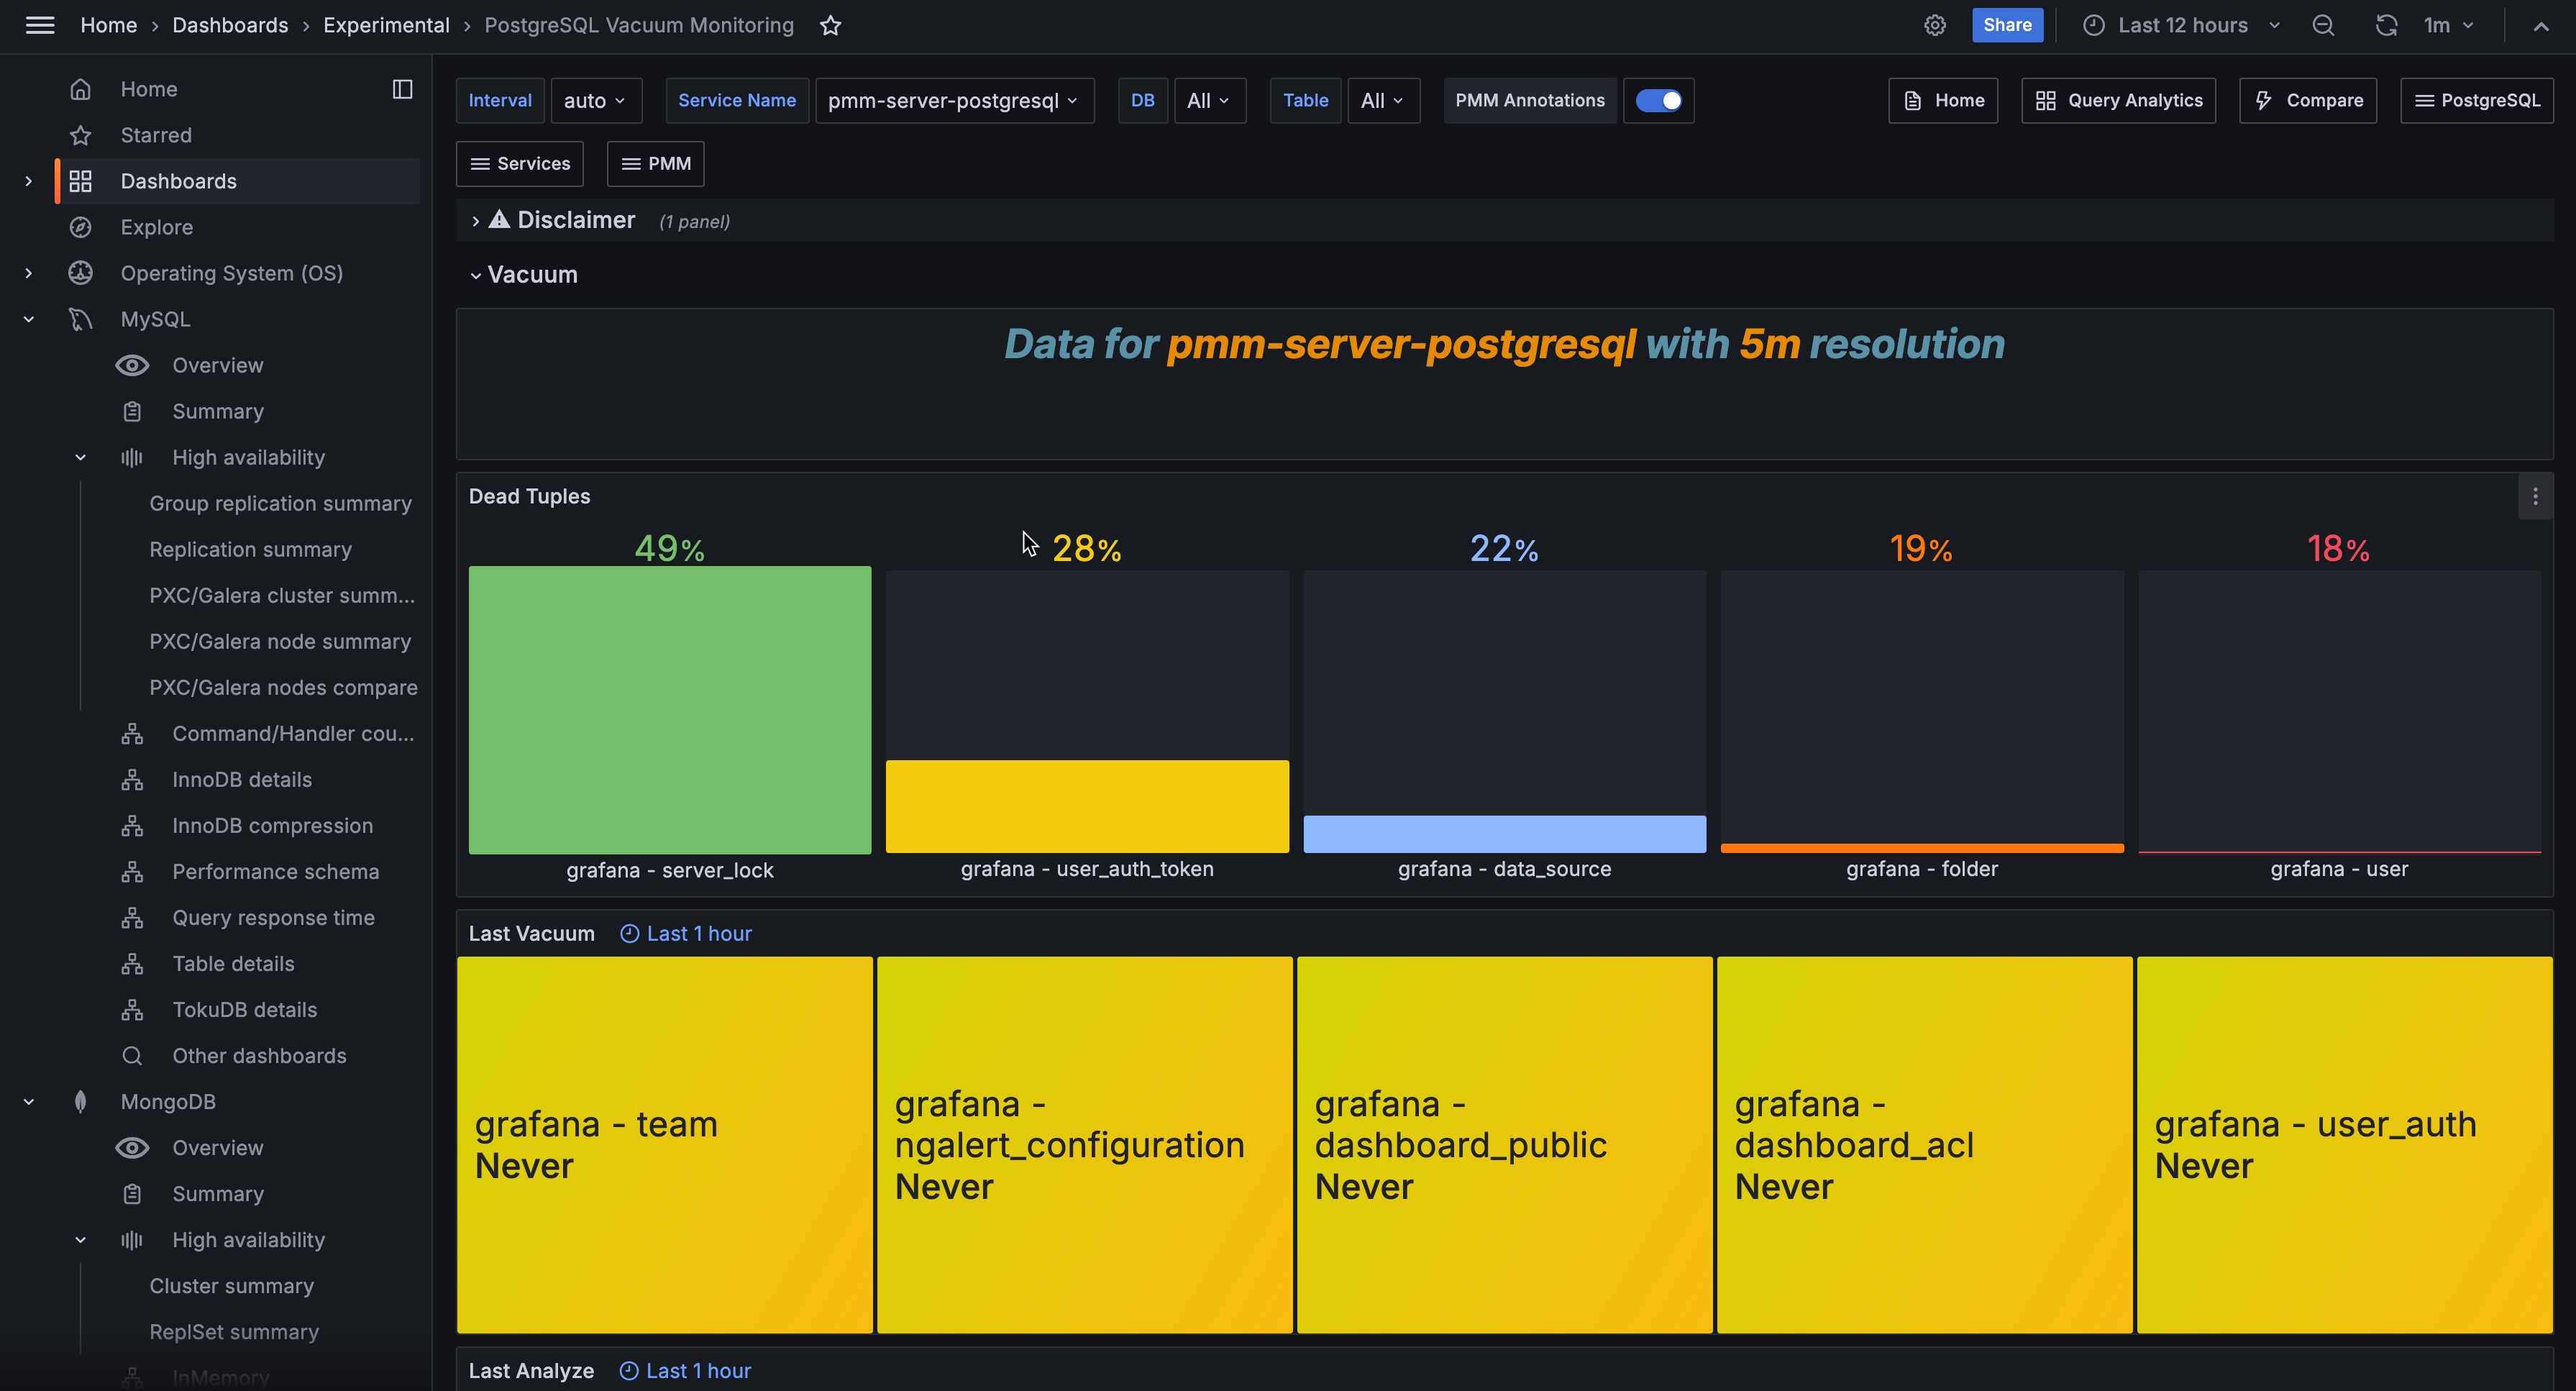Open the Service Name dropdown
This screenshot has width=2576, height=1391.
pyautogui.click(x=953, y=100)
